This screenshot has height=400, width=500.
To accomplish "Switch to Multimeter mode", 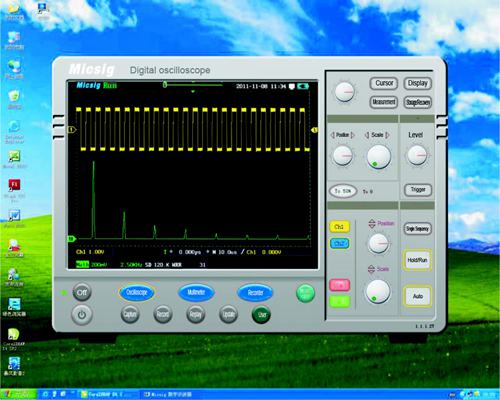I will point(196,293).
